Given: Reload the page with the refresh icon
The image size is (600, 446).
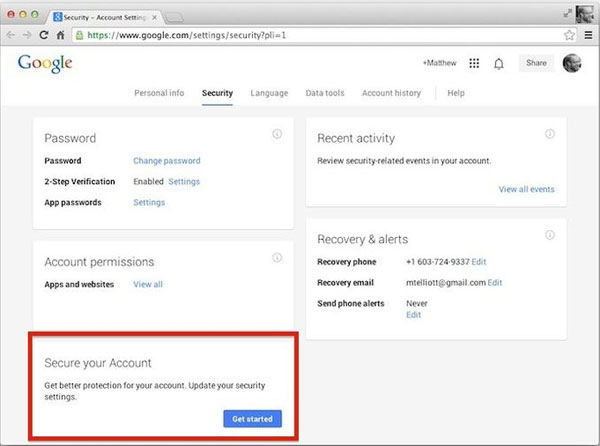Looking at the screenshot, I should [x=44, y=35].
